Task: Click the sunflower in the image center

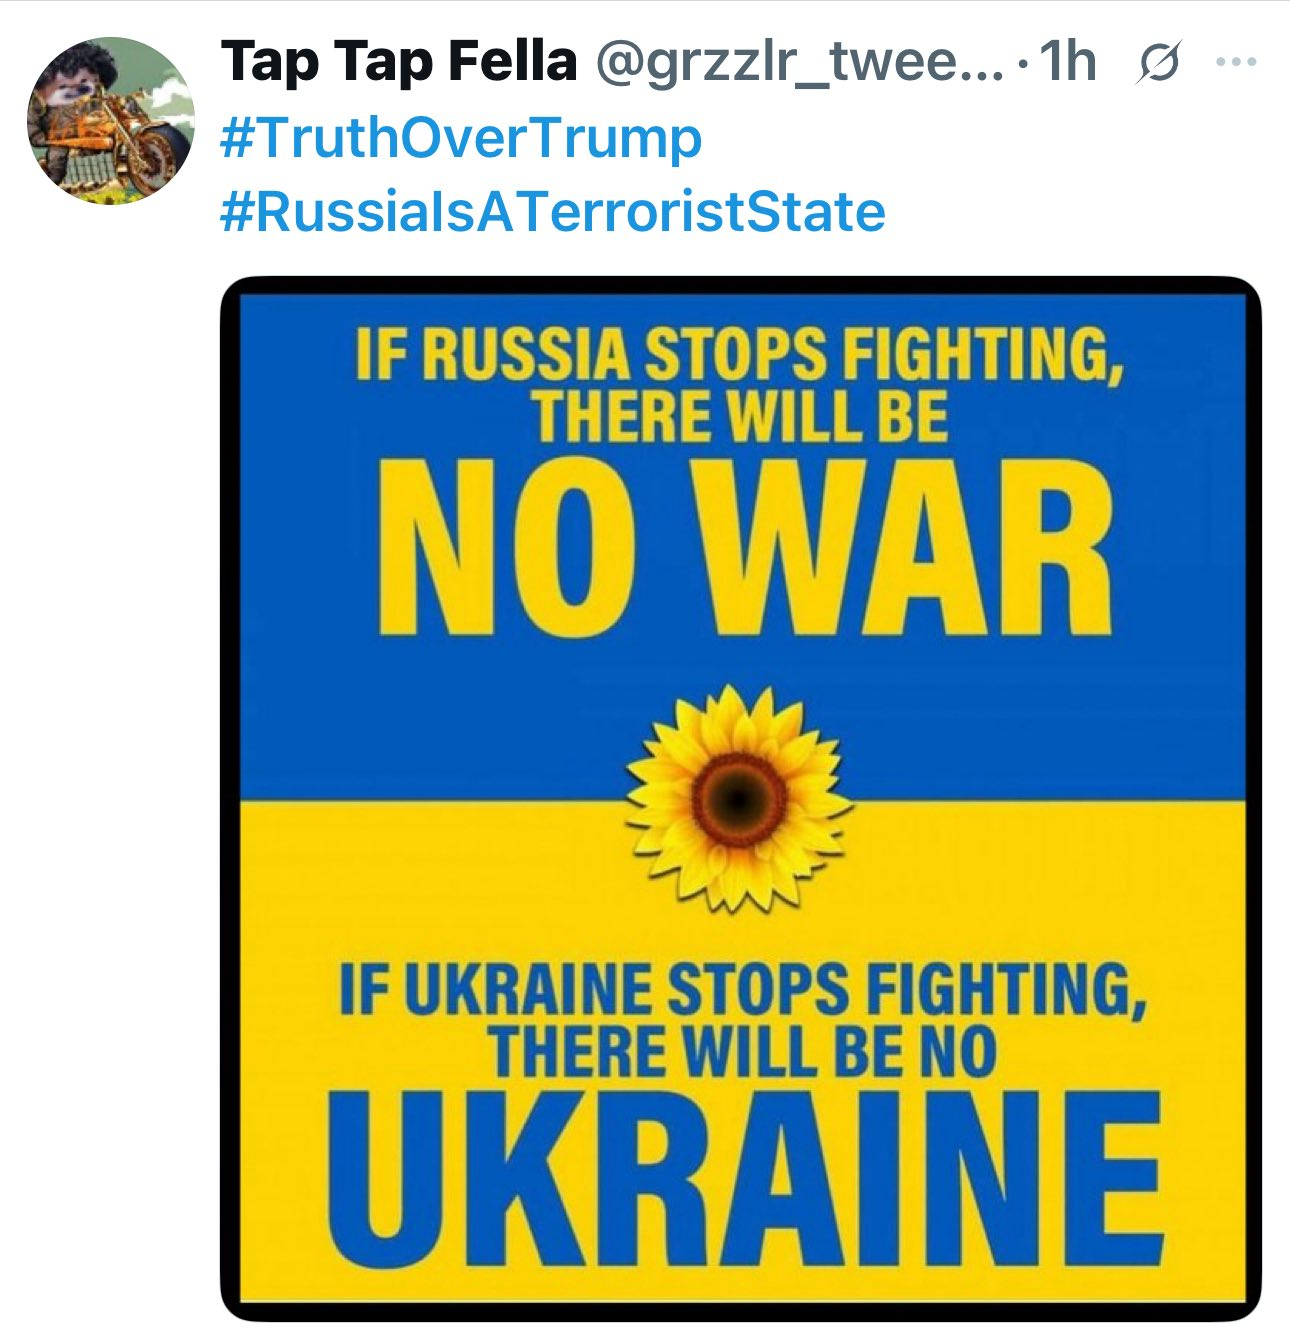Action: pos(738,797)
